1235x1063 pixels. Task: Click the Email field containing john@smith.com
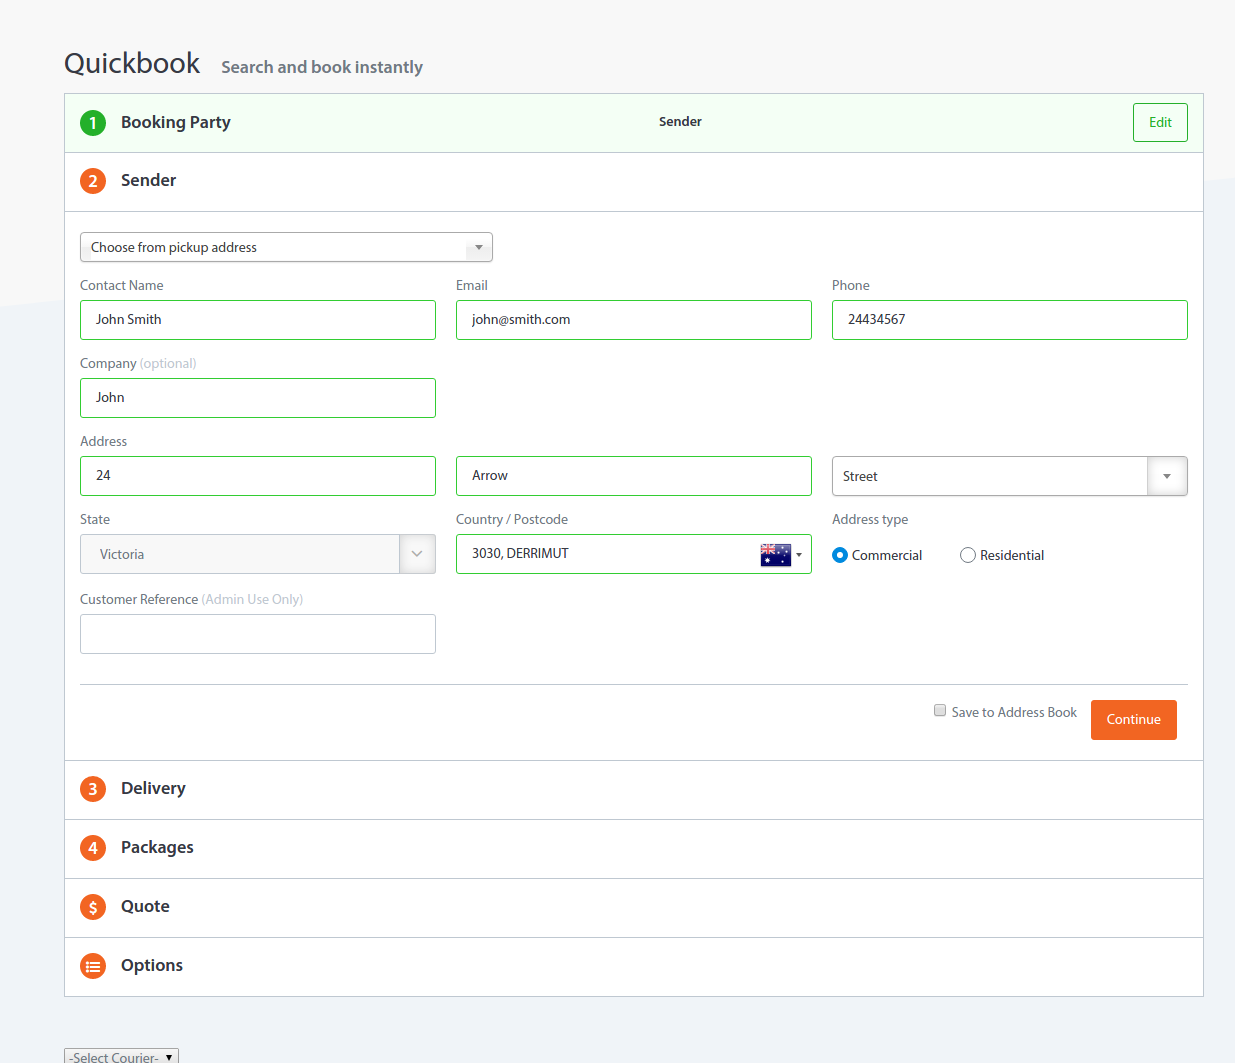click(633, 320)
